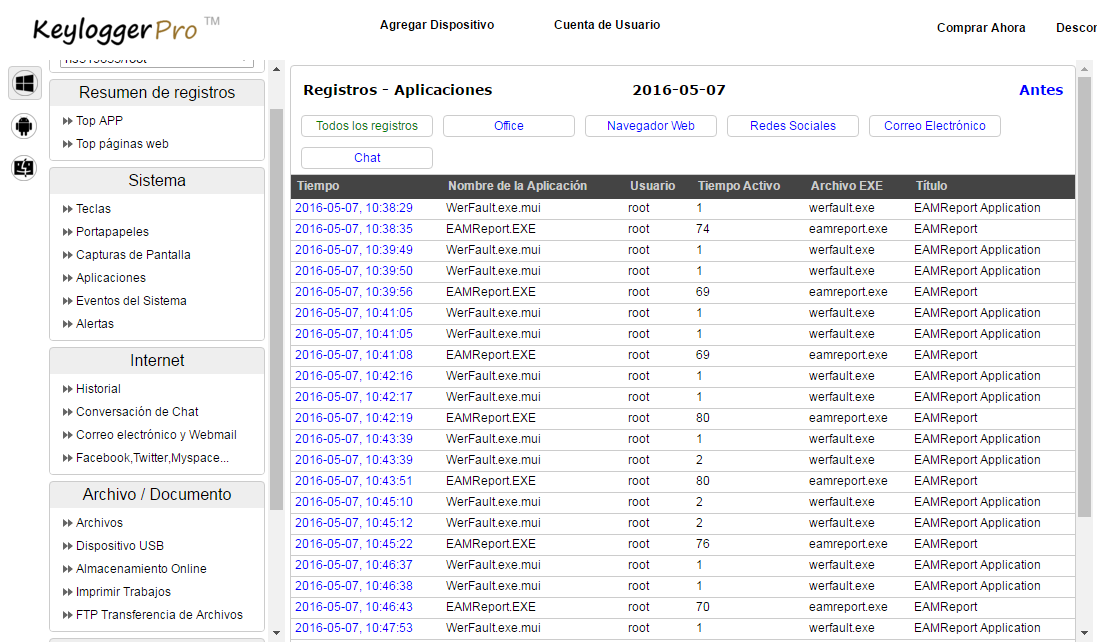Open log entry at 10:47:53
The width and height of the screenshot is (1097, 642).
click(354, 628)
